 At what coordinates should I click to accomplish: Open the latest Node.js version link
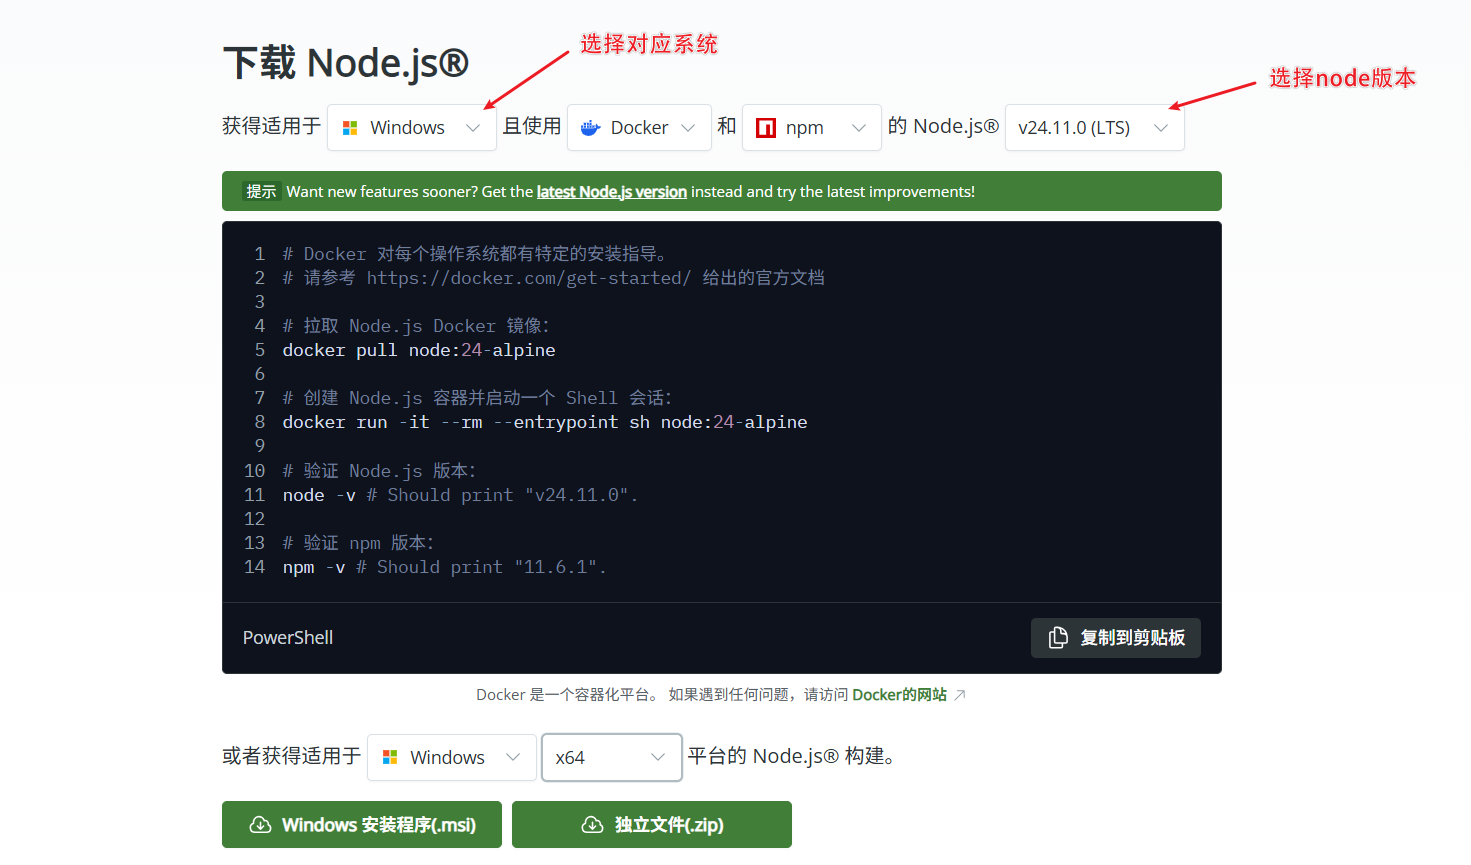pyautogui.click(x=611, y=191)
